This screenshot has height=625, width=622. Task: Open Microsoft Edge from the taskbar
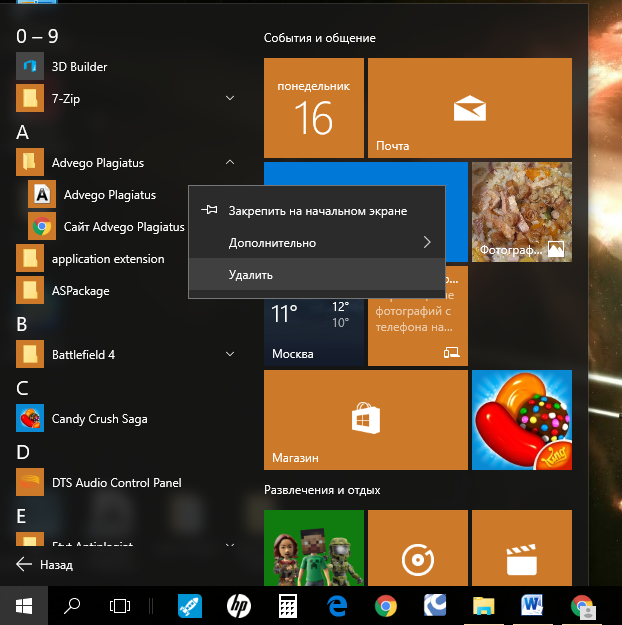[x=336, y=605]
